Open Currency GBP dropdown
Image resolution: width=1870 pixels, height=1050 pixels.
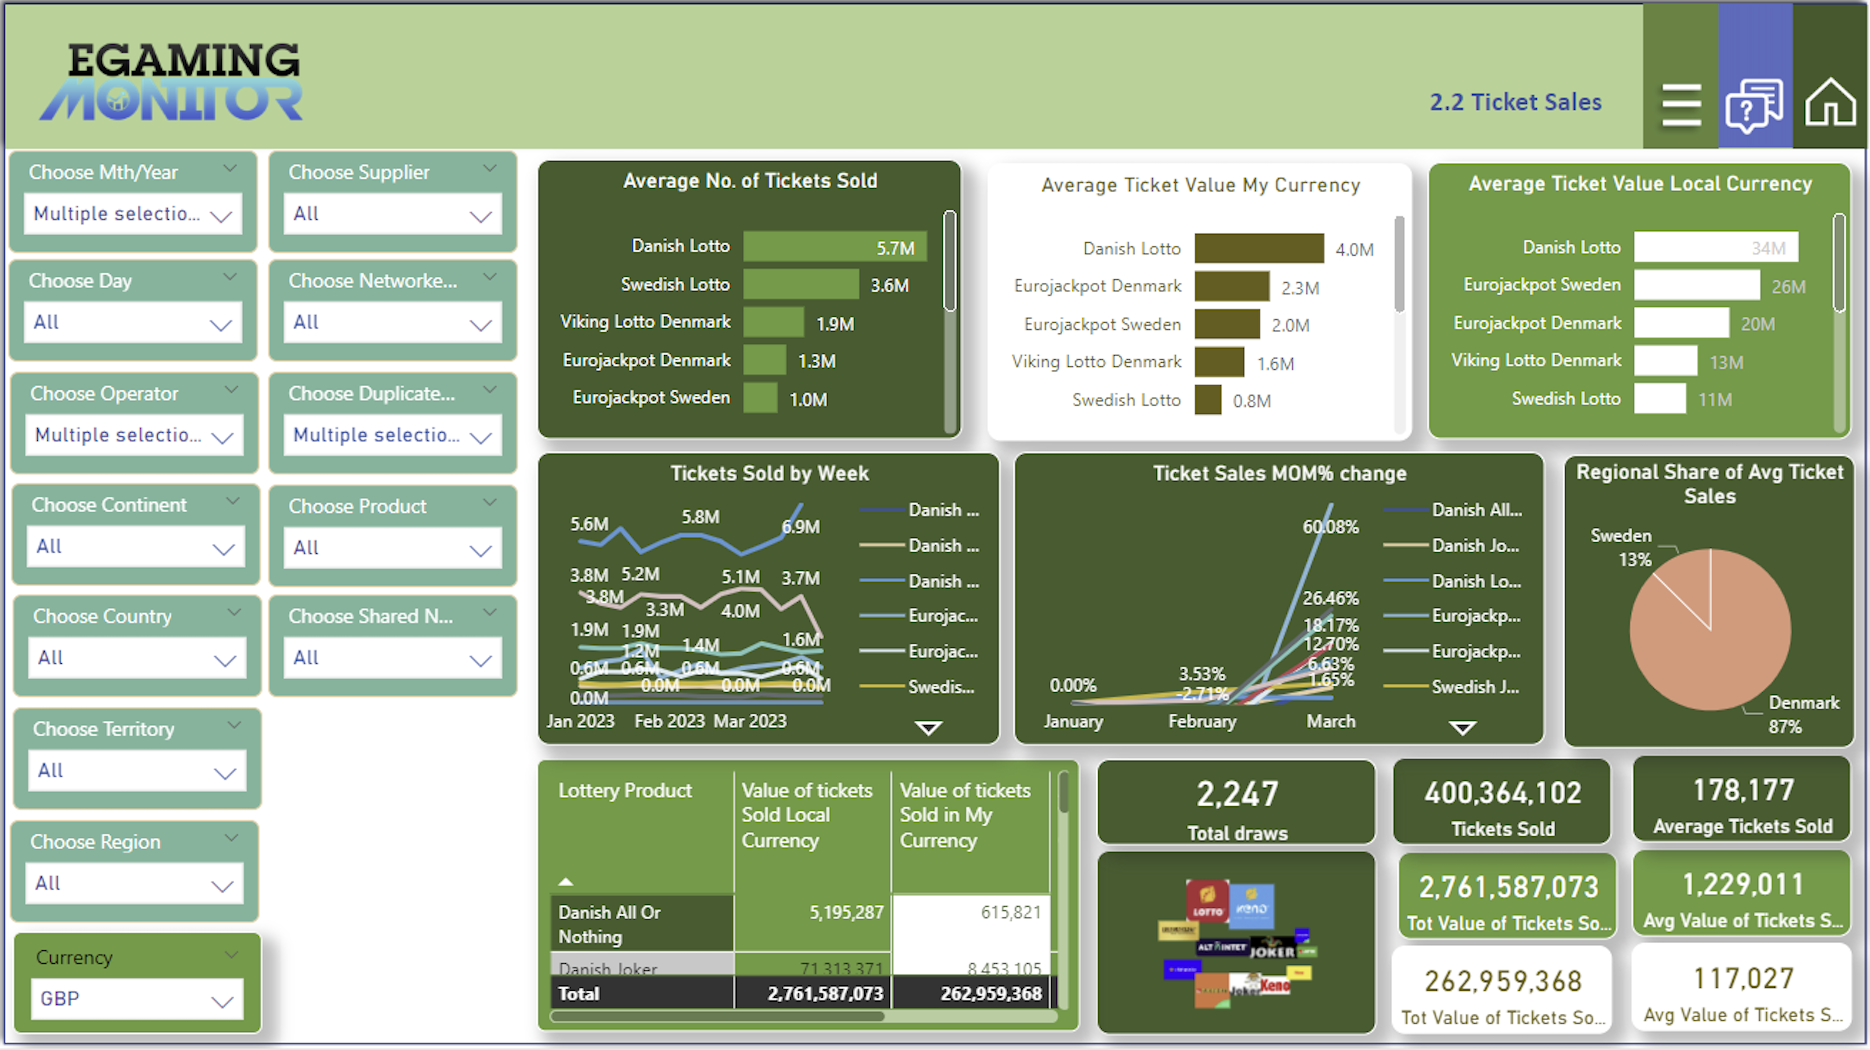137,999
